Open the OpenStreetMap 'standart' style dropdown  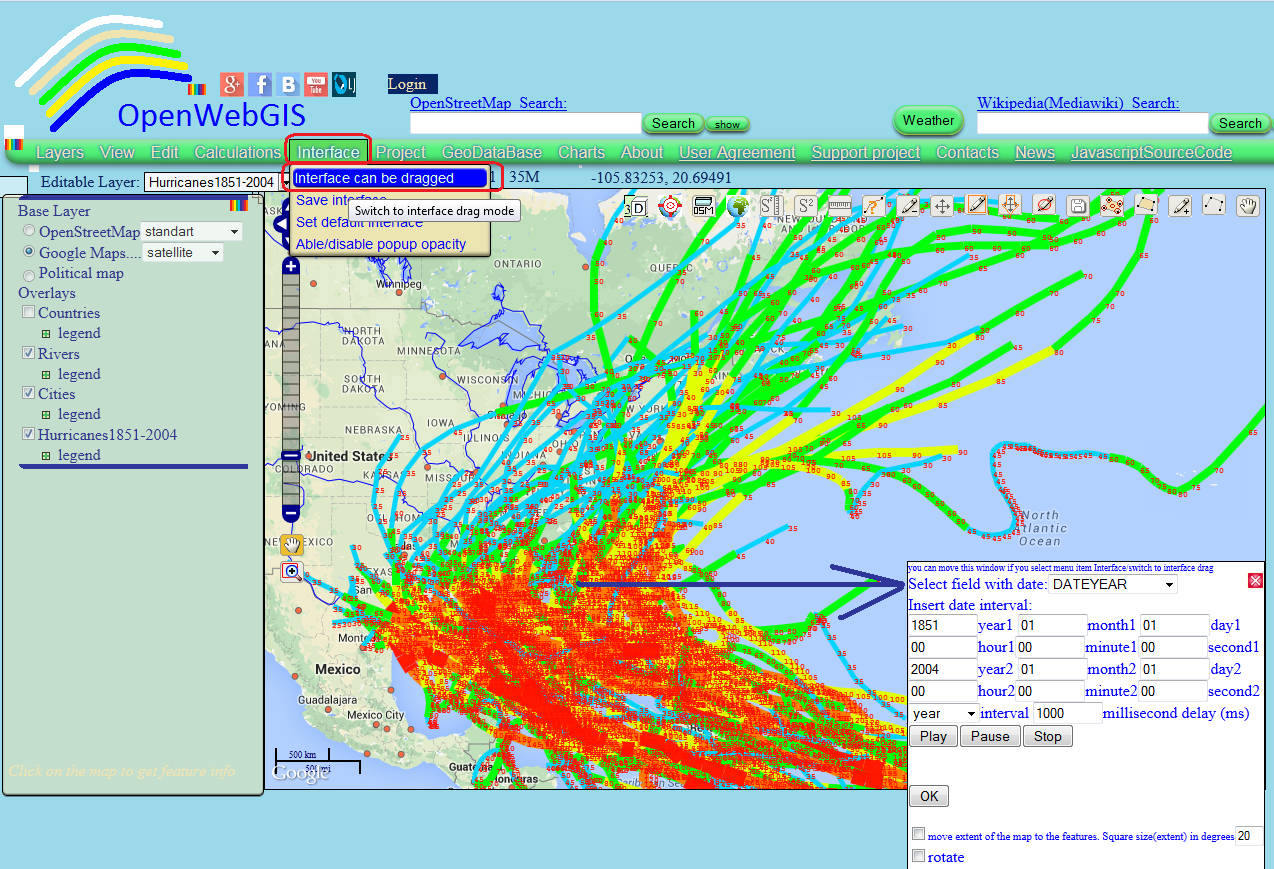pos(192,232)
